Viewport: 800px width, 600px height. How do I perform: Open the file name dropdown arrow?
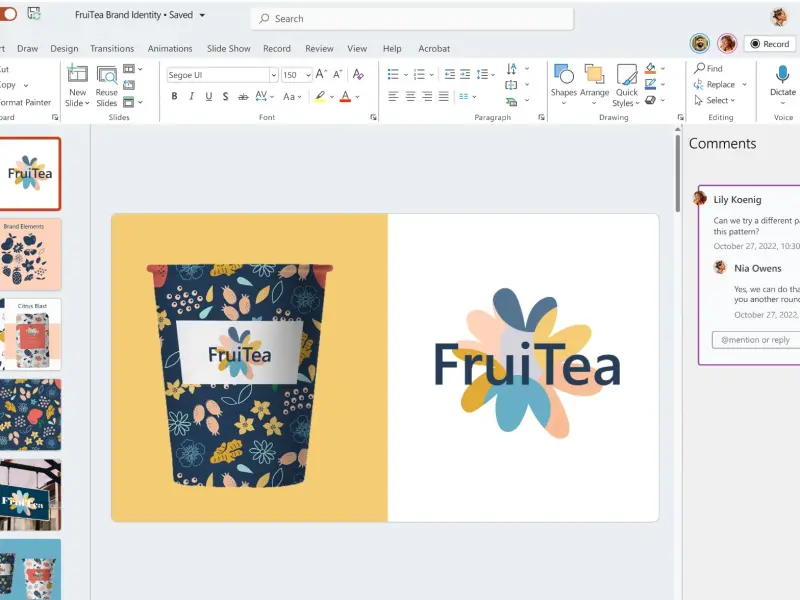pyautogui.click(x=202, y=15)
